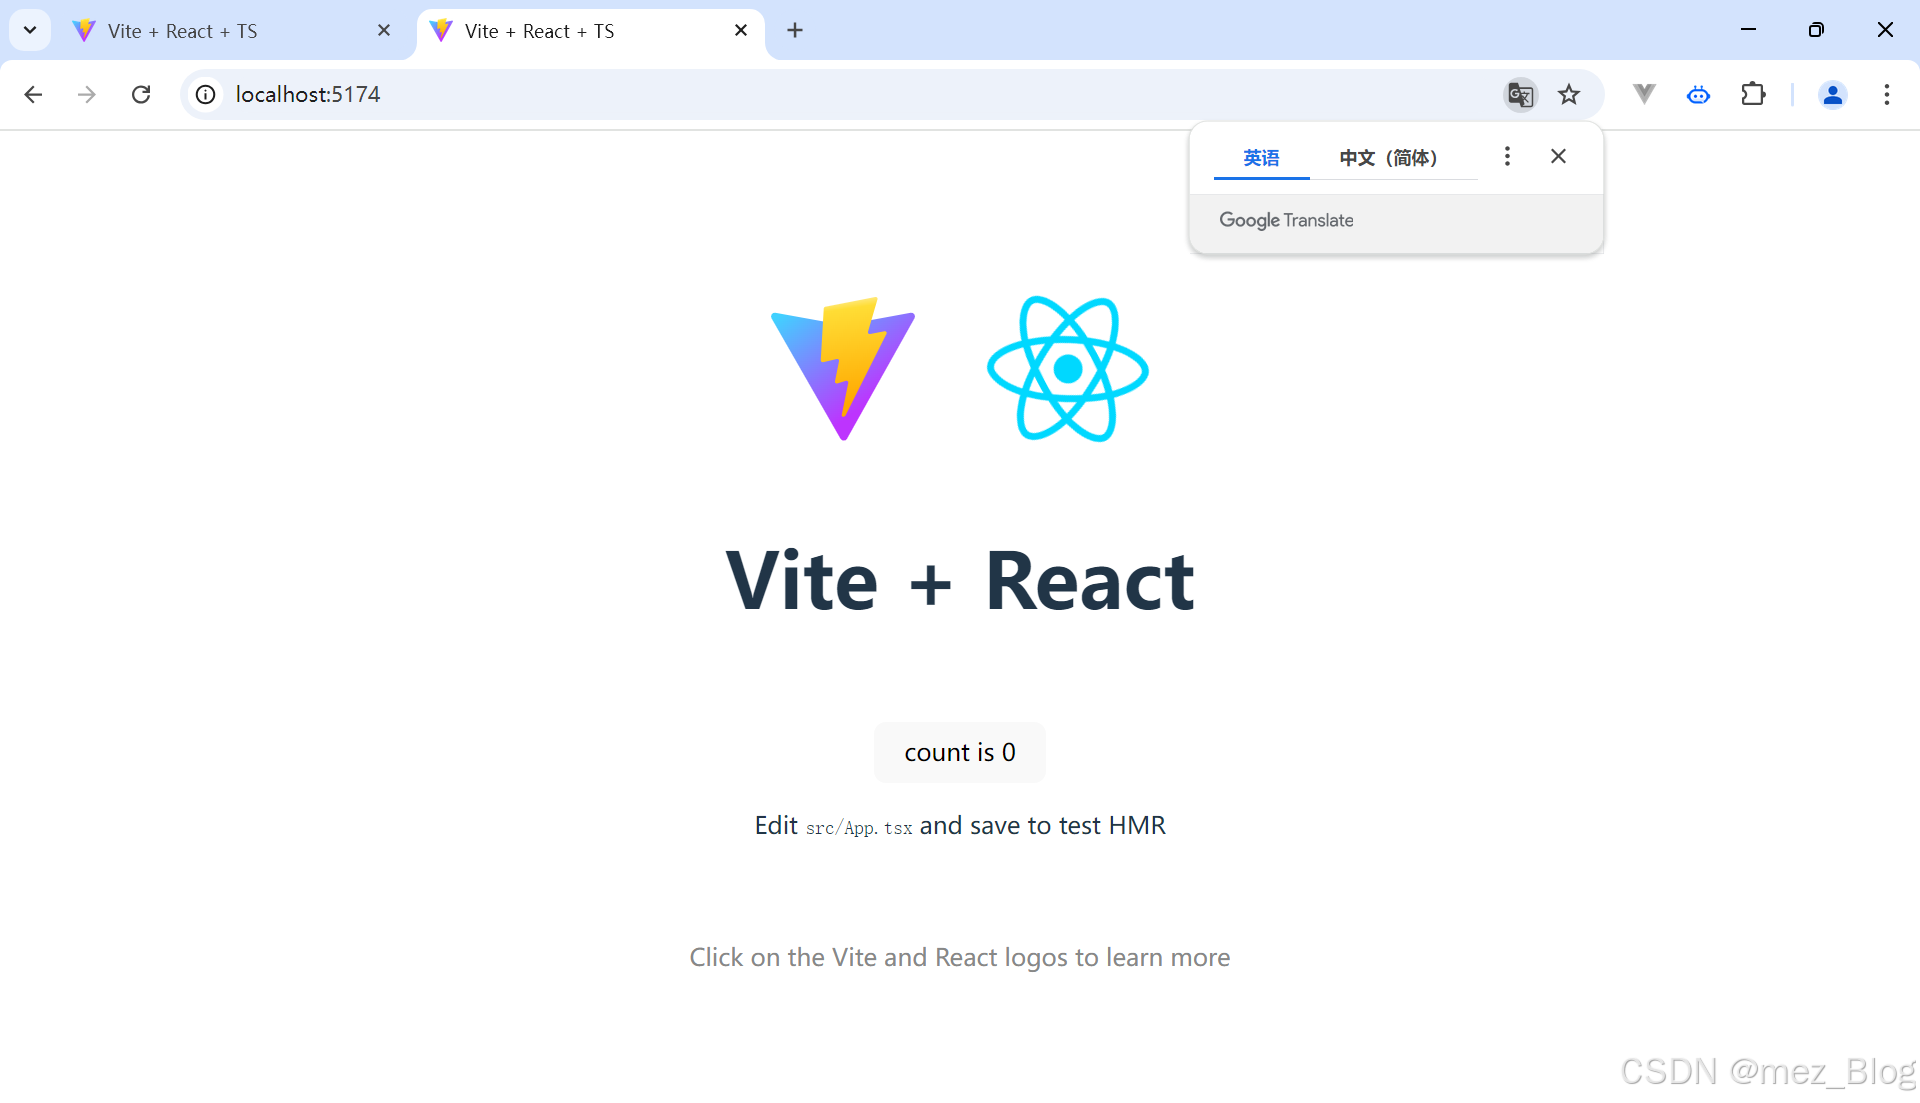The image size is (1920, 1103).
Task: Open the tab search dropdown arrow
Action: coord(30,30)
